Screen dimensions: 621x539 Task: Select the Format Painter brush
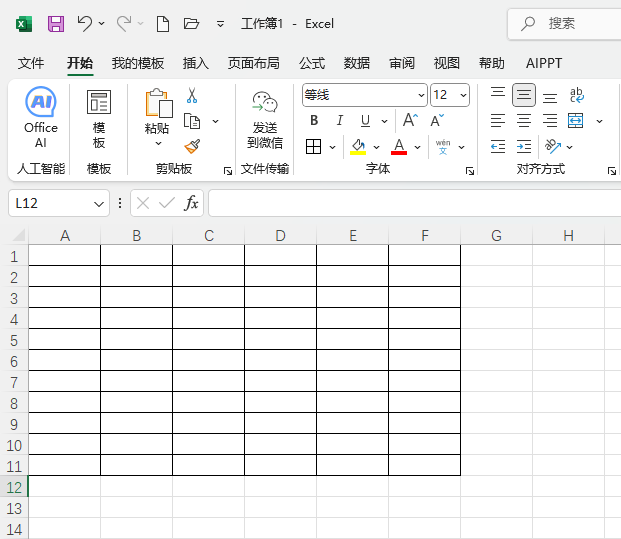(192, 146)
